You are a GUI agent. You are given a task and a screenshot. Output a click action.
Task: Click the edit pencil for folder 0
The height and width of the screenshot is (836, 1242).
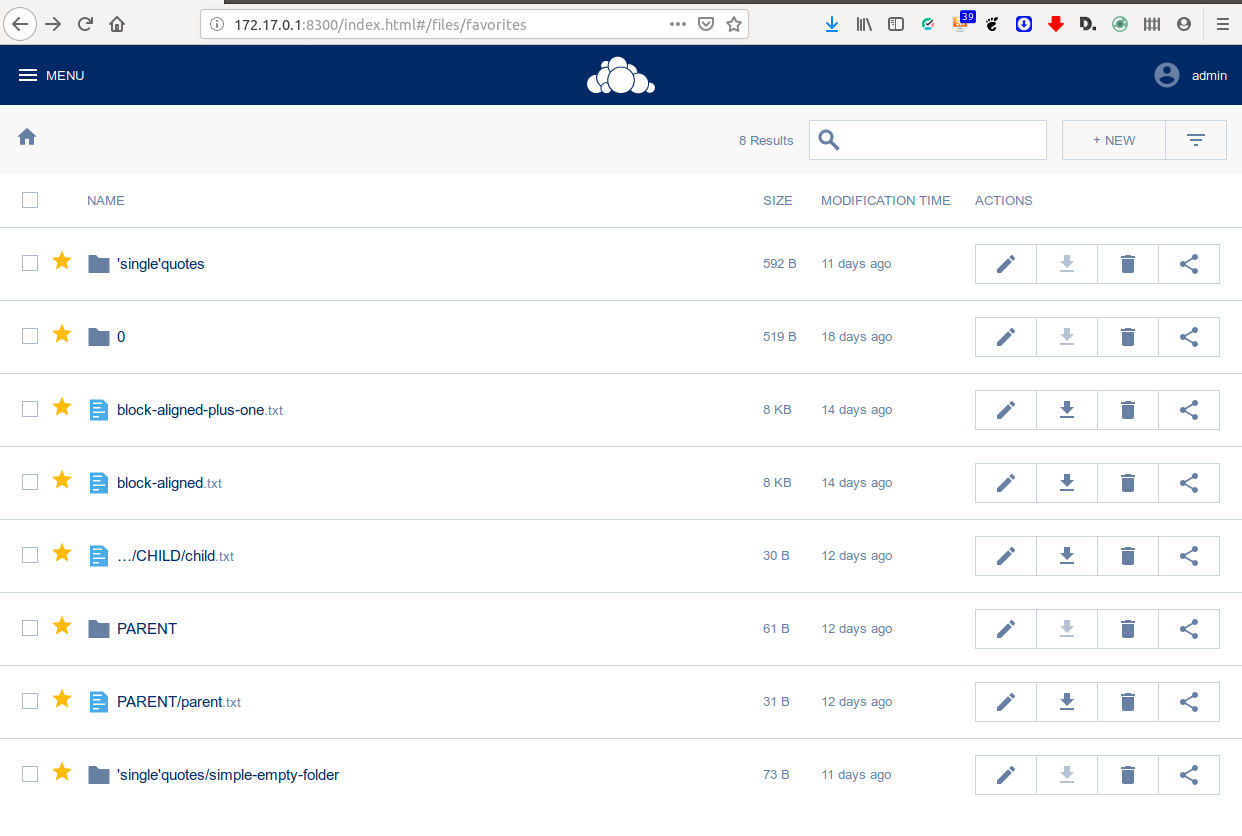click(1006, 337)
